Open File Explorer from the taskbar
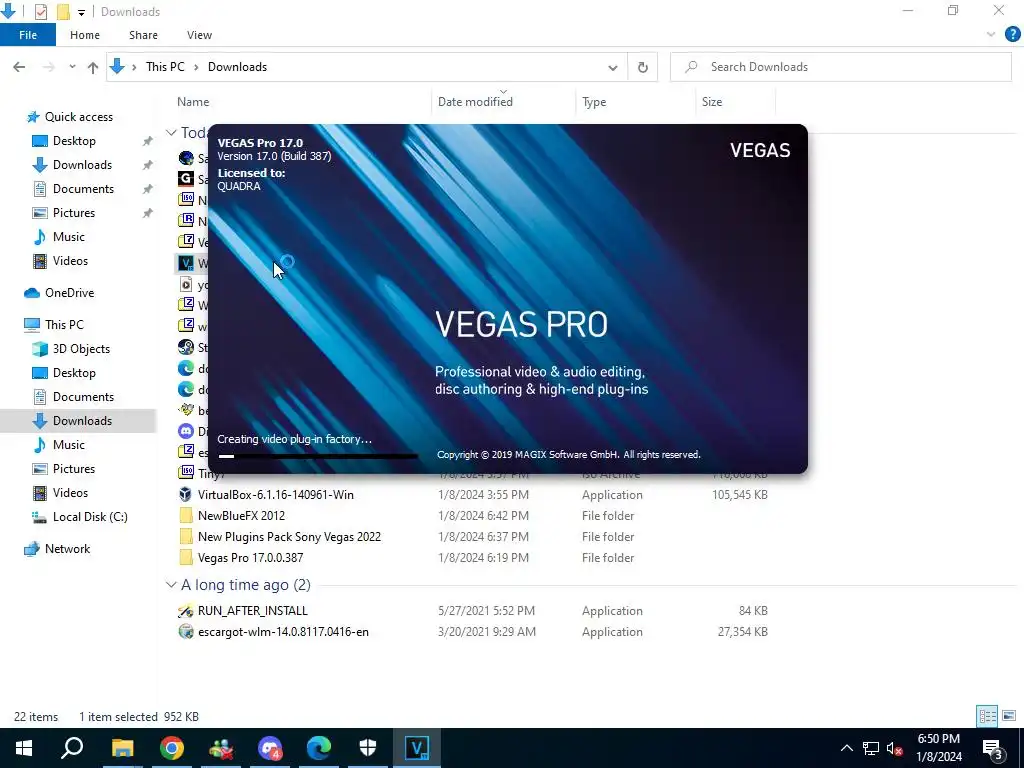 [122, 748]
